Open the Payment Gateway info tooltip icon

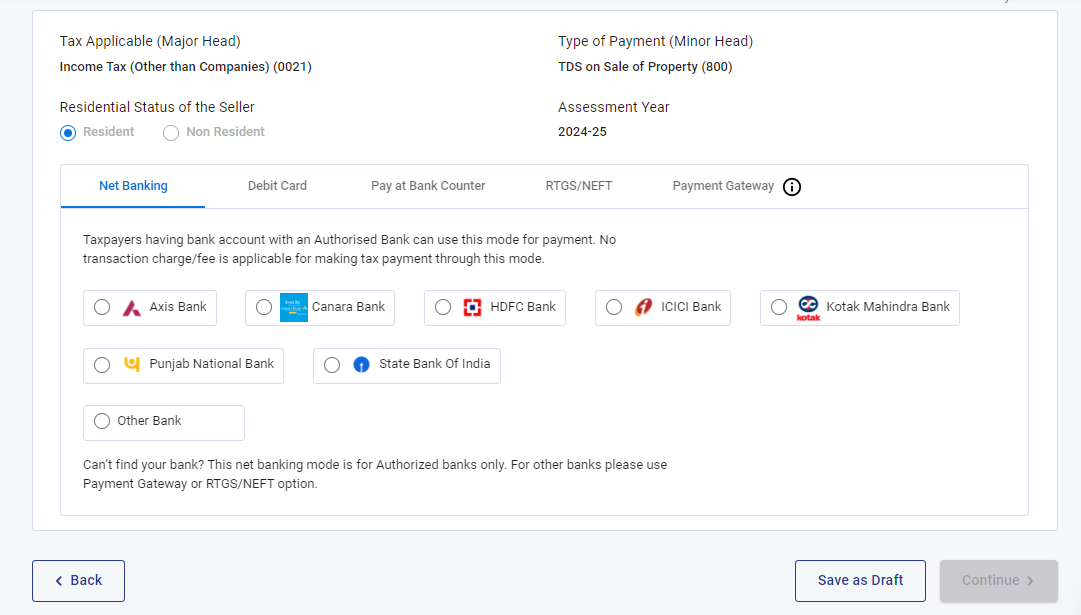pos(791,186)
